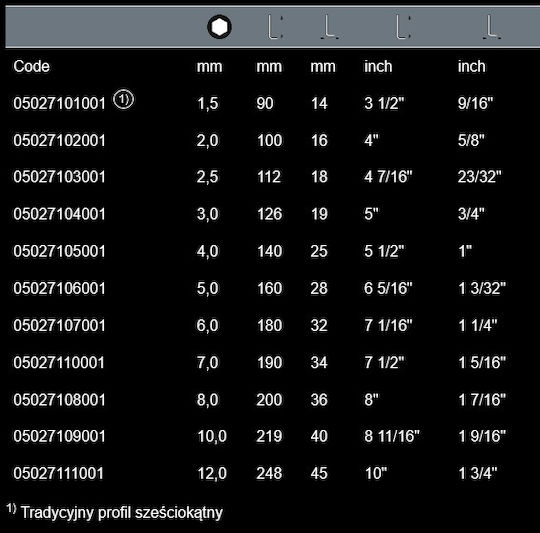Click the 10,0 mm size value

click(x=212, y=436)
